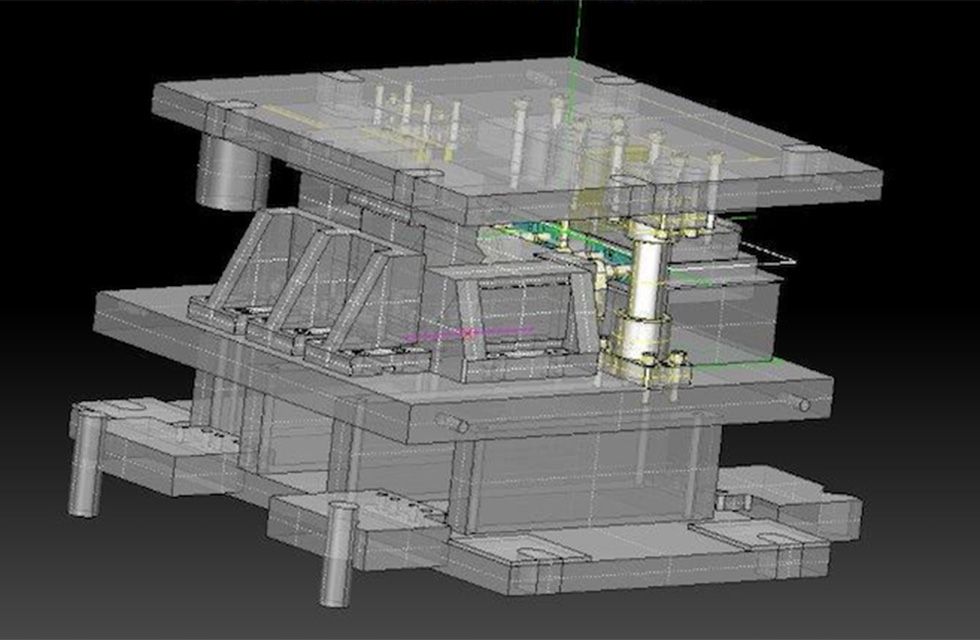Click the dowel pin on the middle plate's front edge
Screen dimensions: 980x640
[464, 424]
